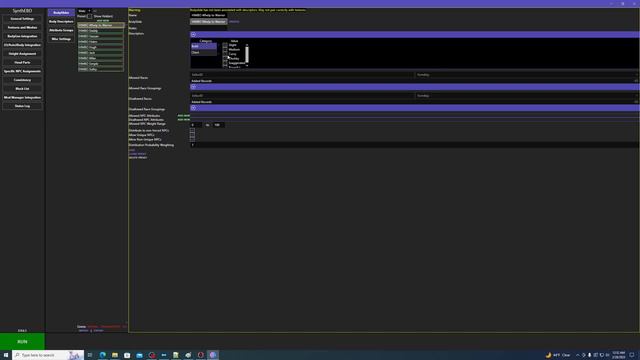Collapse the Description section expander

(193, 35)
